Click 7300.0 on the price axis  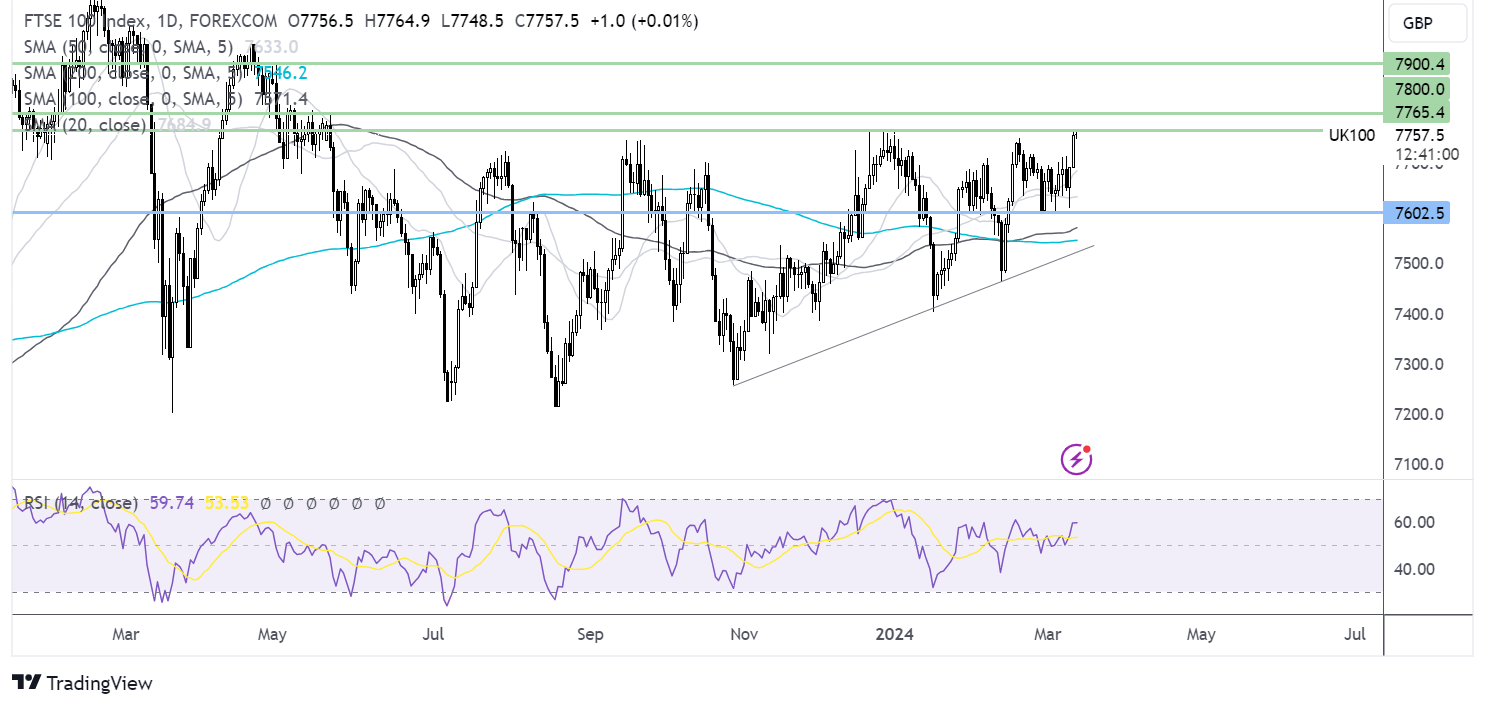pos(1420,364)
